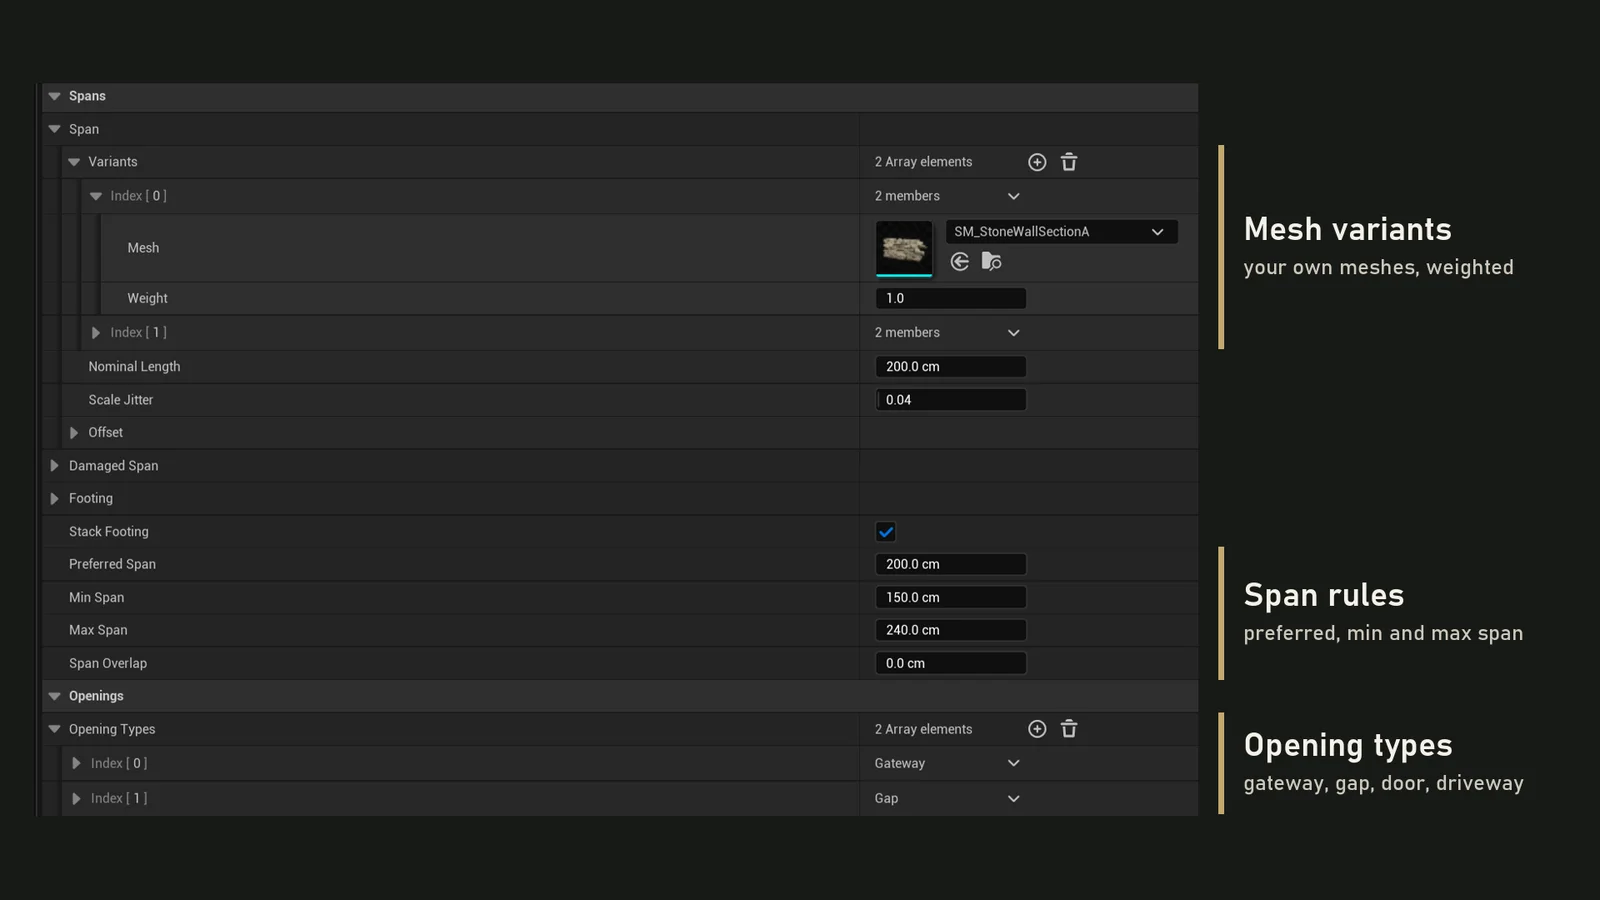Expand Variants Index [1] entry
Screen dimensions: 1600x900
click(x=96, y=333)
